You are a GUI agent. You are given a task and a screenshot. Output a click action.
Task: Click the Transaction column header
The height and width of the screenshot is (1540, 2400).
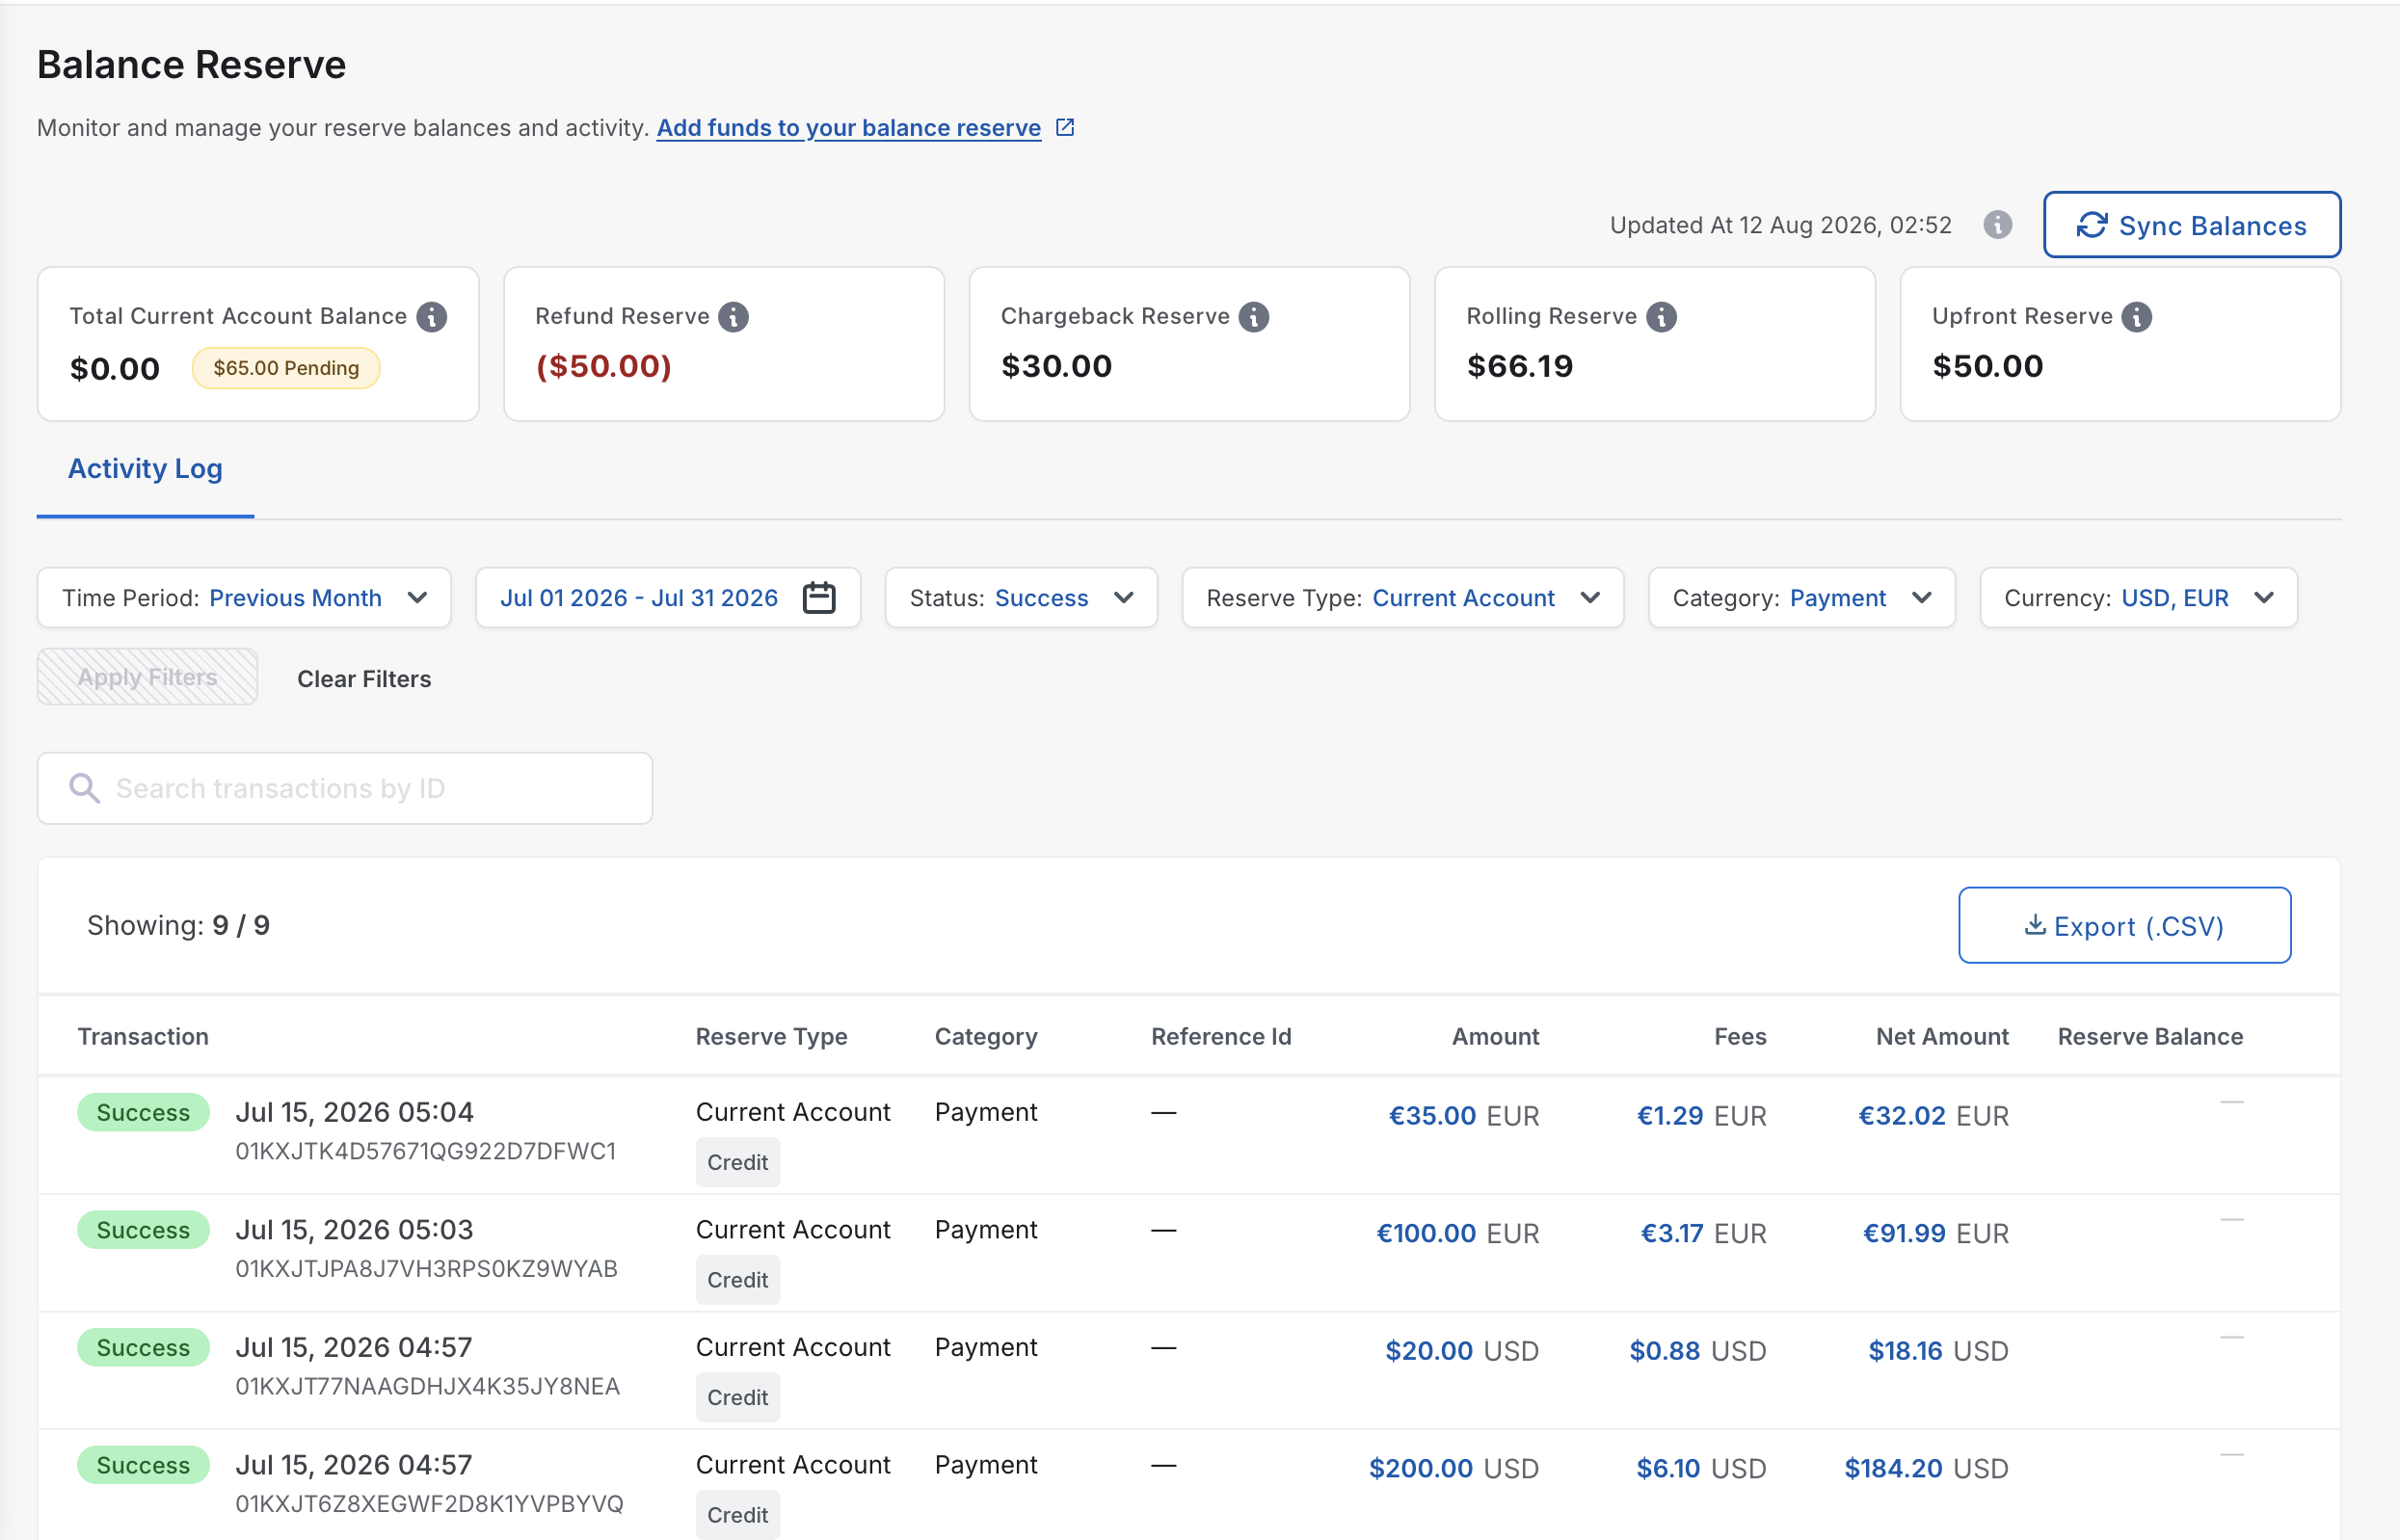143,1036
